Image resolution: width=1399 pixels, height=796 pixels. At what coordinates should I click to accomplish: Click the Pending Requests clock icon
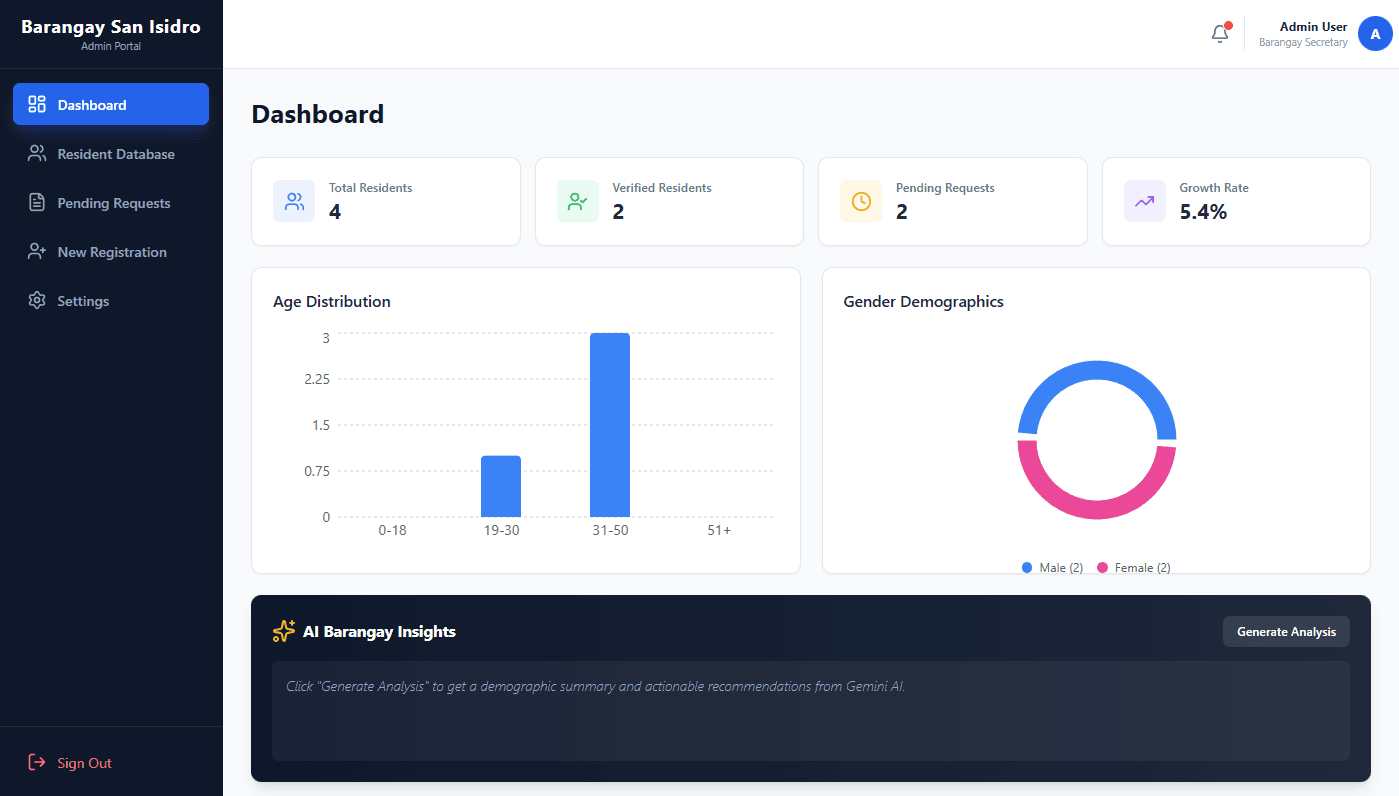861,201
